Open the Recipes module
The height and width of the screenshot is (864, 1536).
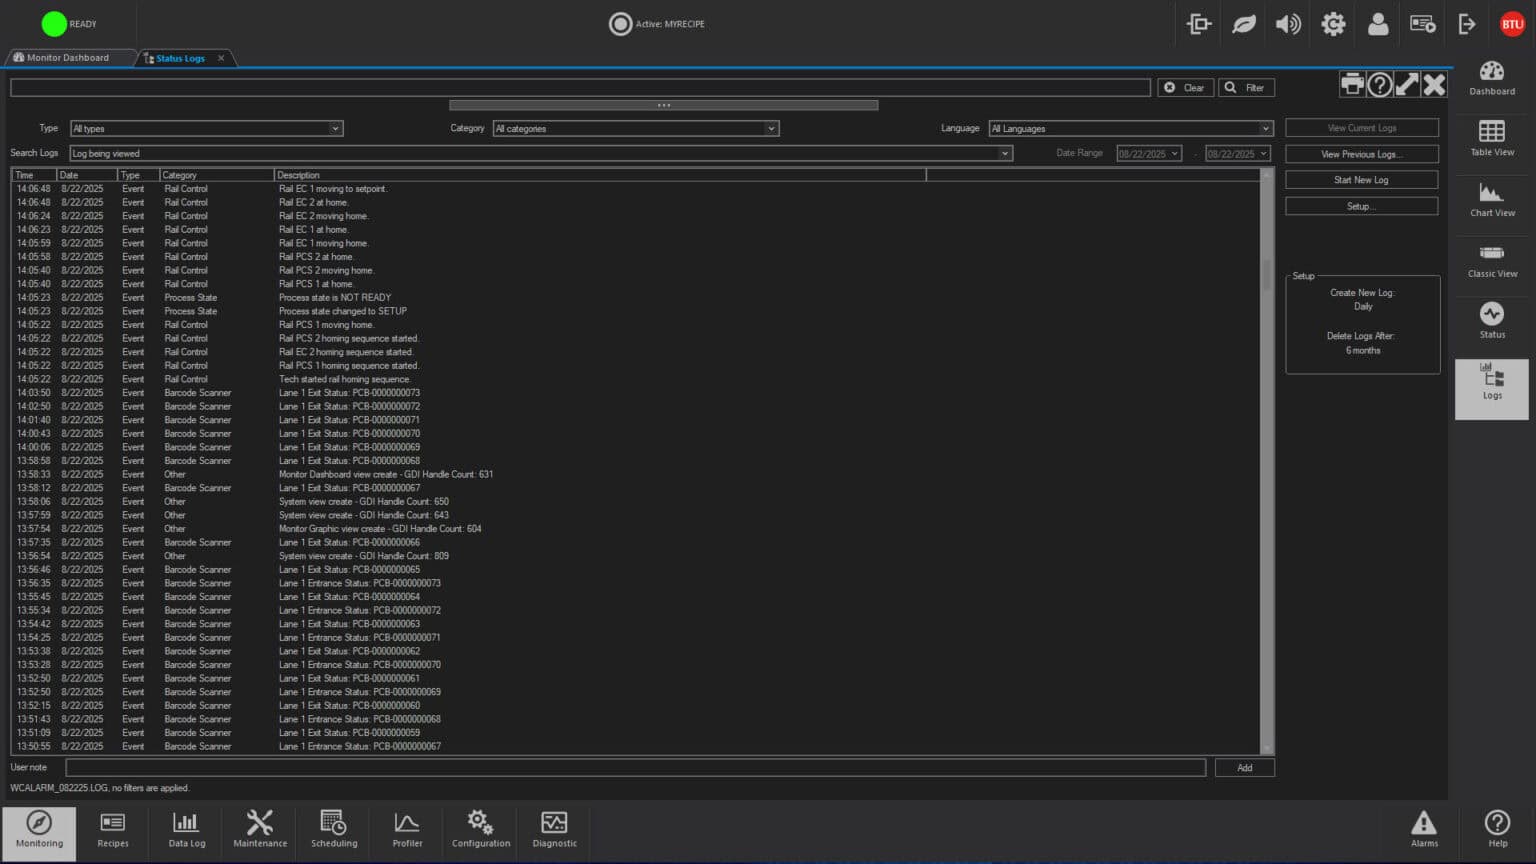pyautogui.click(x=113, y=829)
